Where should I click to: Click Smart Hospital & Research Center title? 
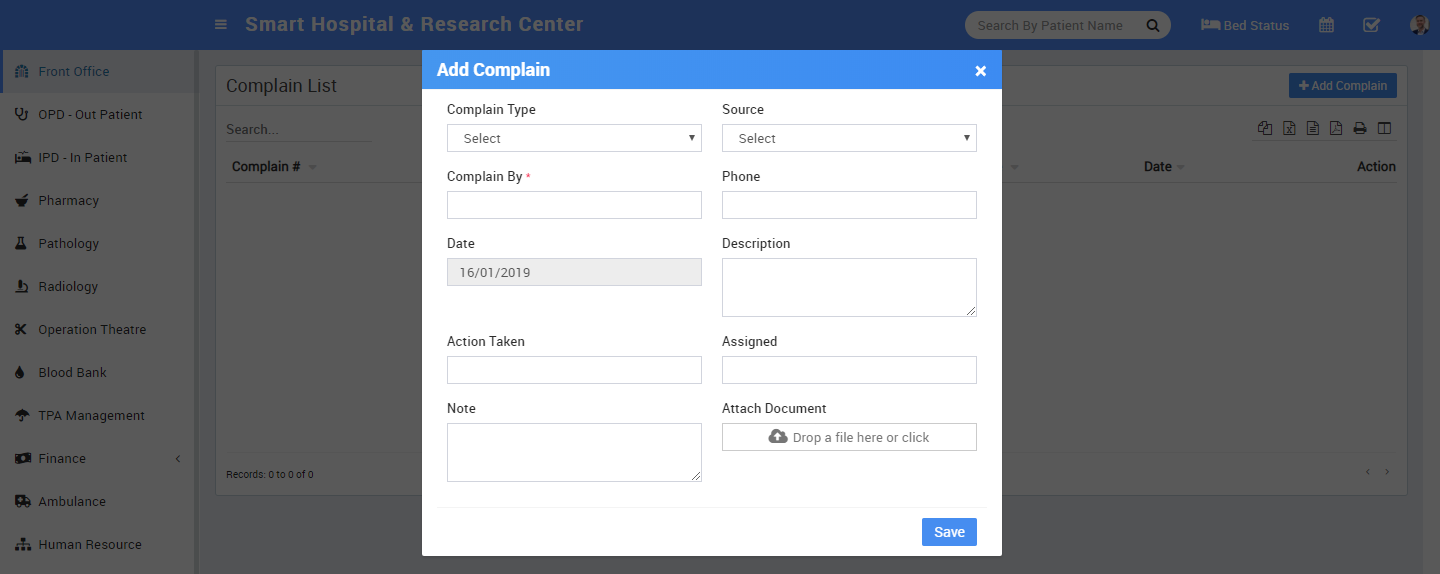pos(414,24)
